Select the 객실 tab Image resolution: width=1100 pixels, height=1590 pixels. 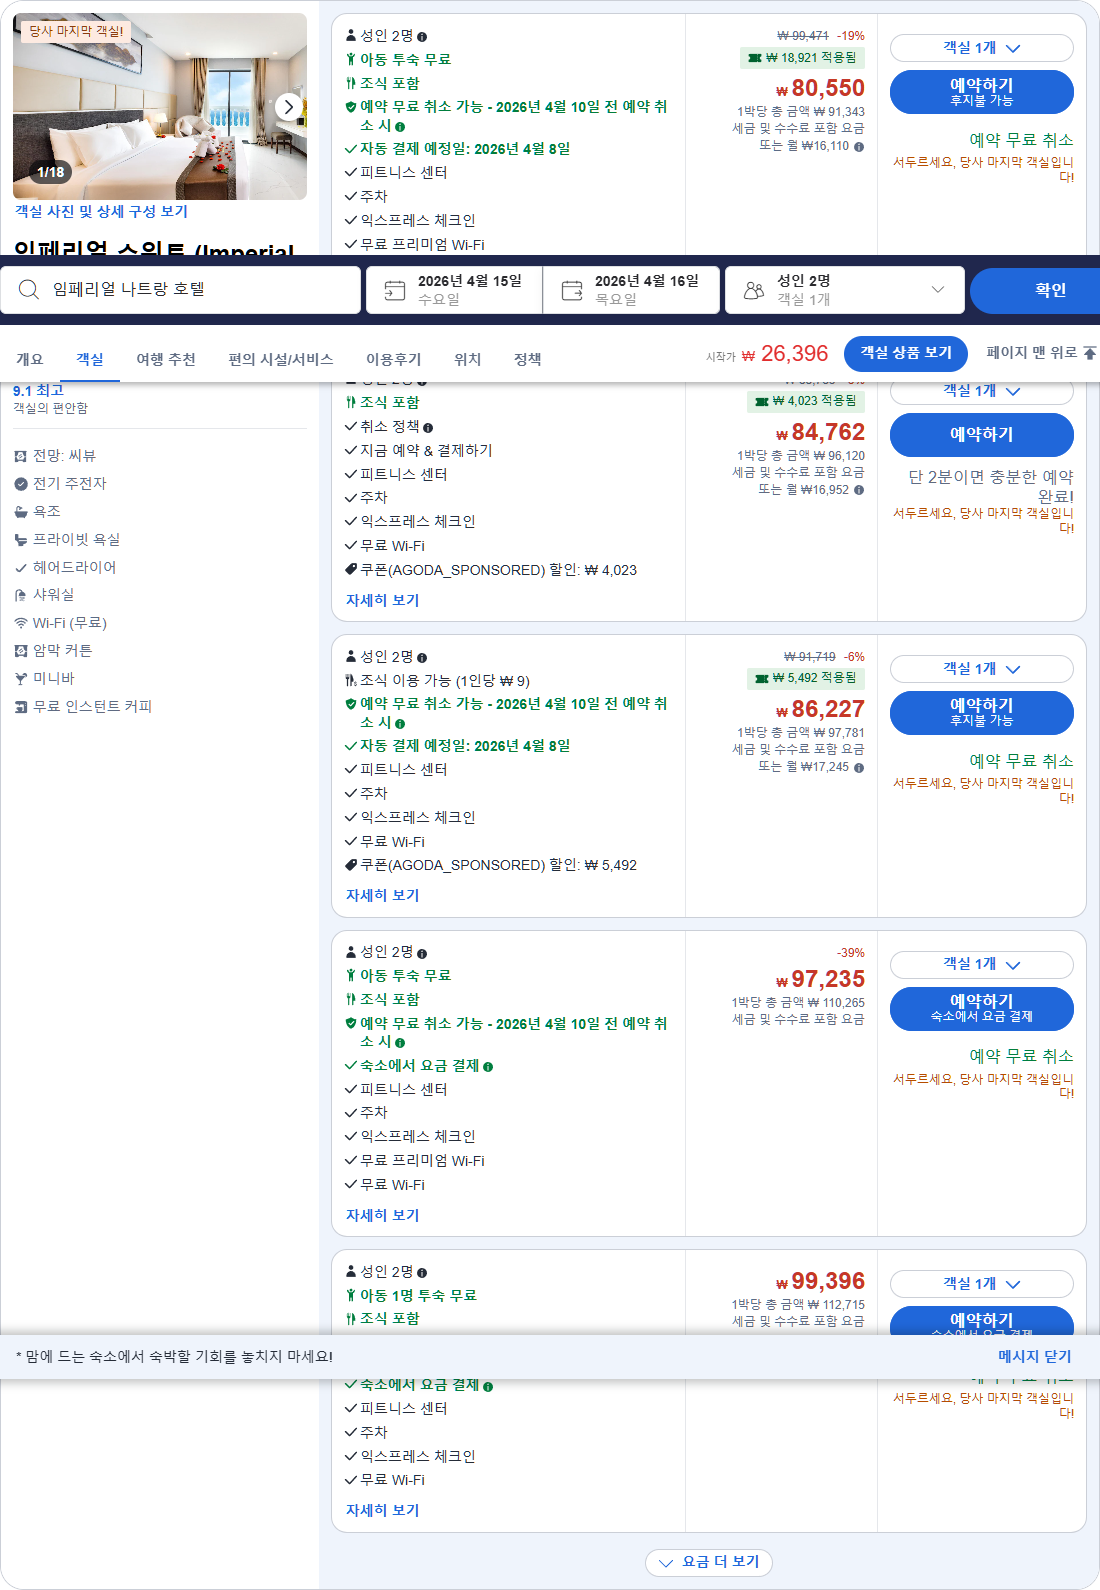pos(90,359)
